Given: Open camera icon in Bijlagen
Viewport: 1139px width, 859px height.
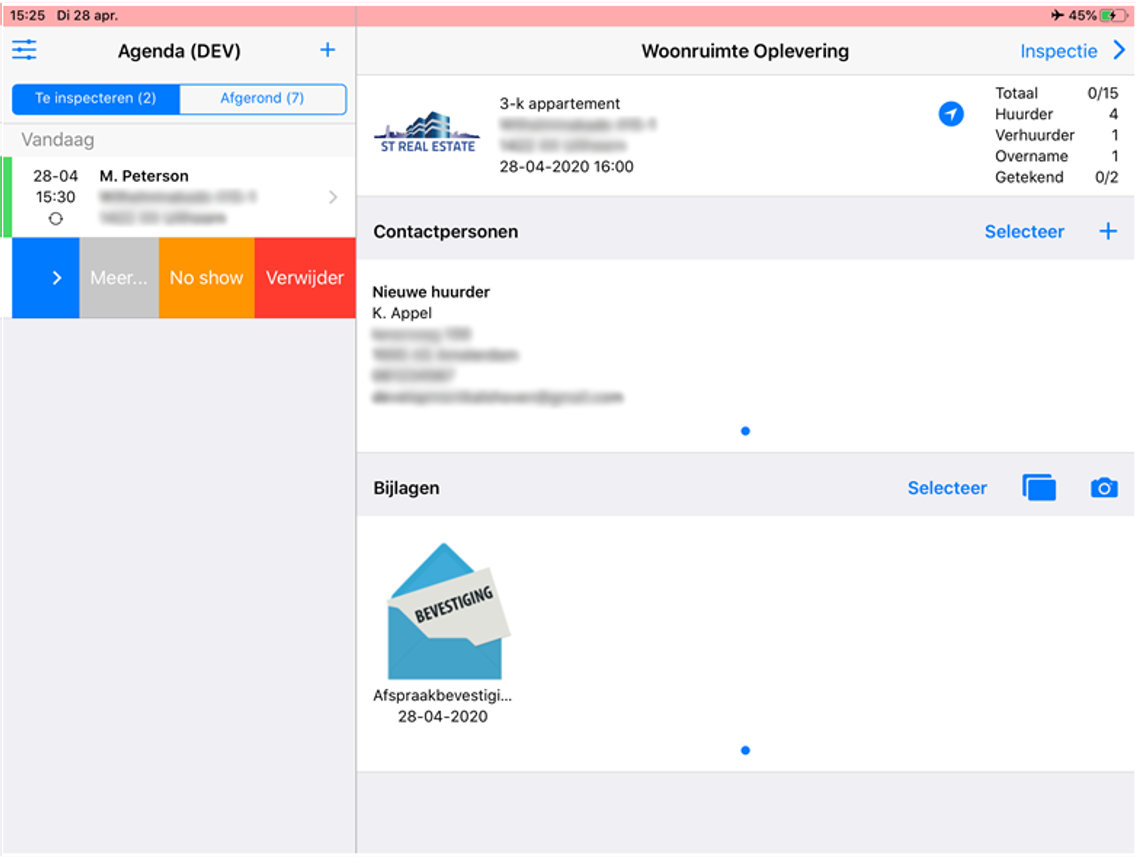Looking at the screenshot, I should (x=1104, y=488).
